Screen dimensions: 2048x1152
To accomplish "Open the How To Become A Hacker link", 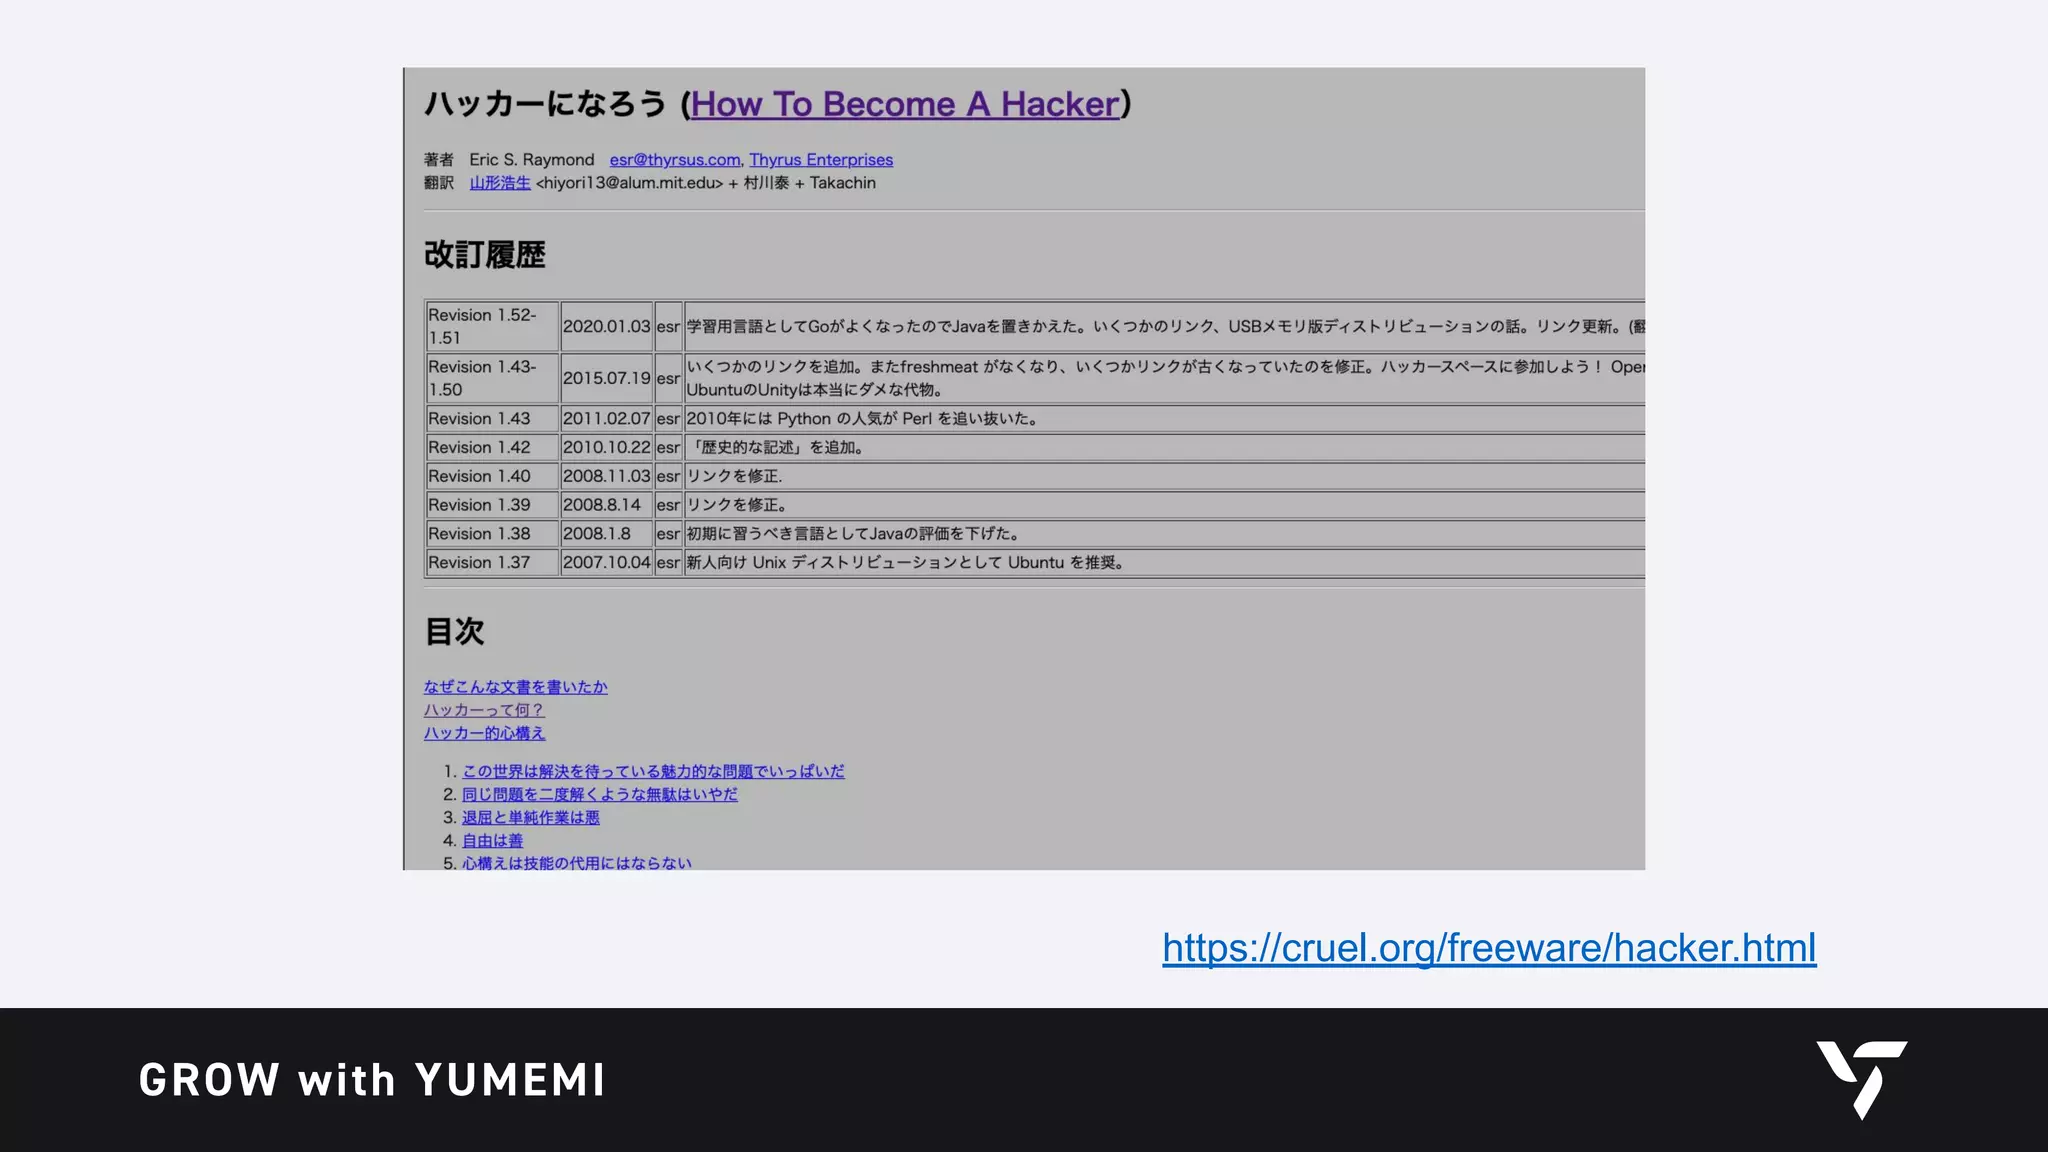I will [905, 104].
